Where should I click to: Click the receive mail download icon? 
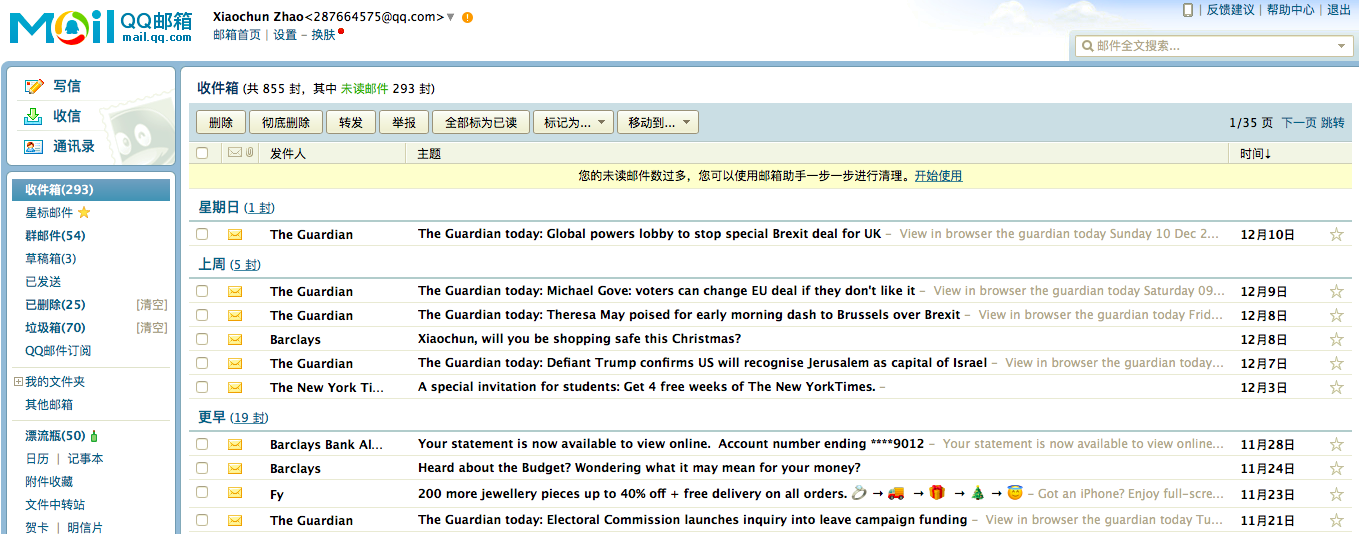(34, 116)
